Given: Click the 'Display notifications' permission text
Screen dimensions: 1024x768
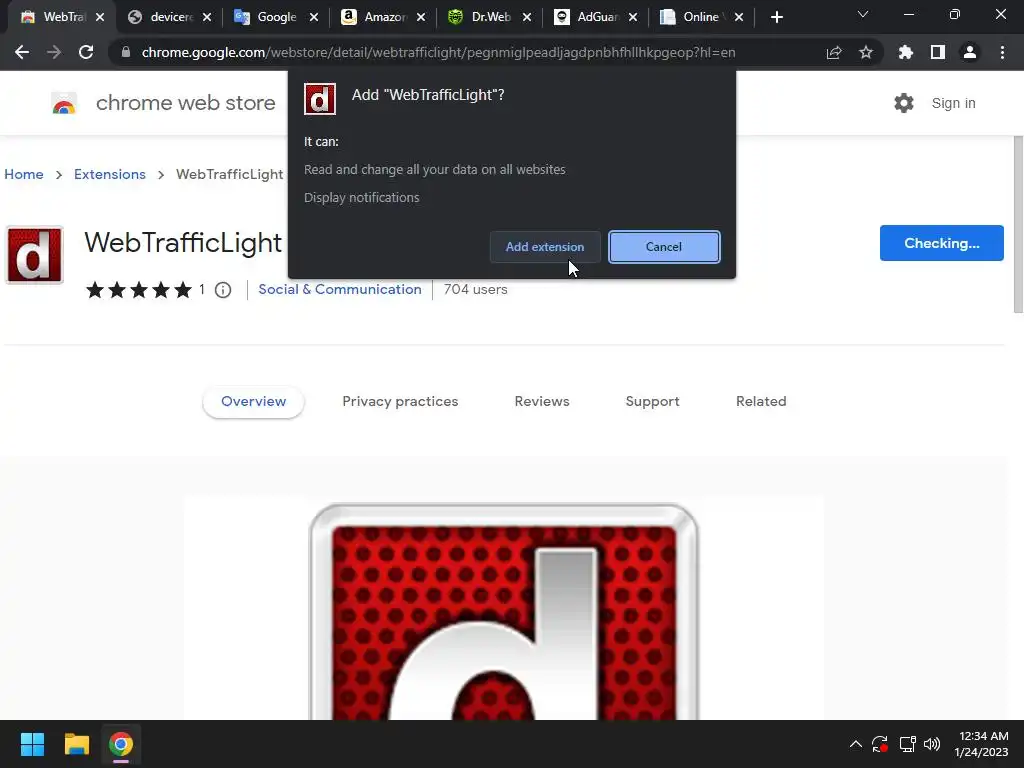Looking at the screenshot, I should pyautogui.click(x=362, y=197).
